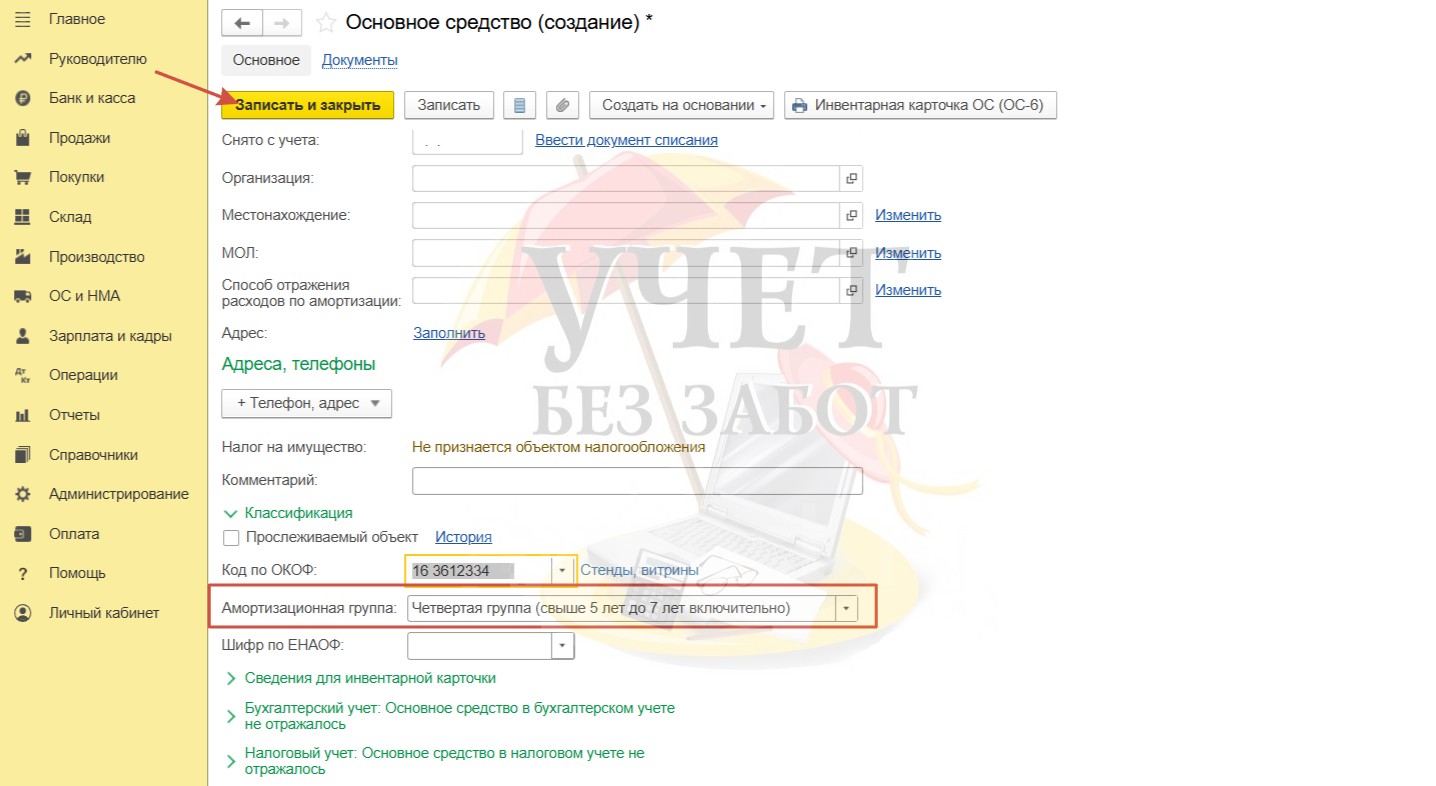
Task: Click into the Комментарий input field
Action: (637, 481)
